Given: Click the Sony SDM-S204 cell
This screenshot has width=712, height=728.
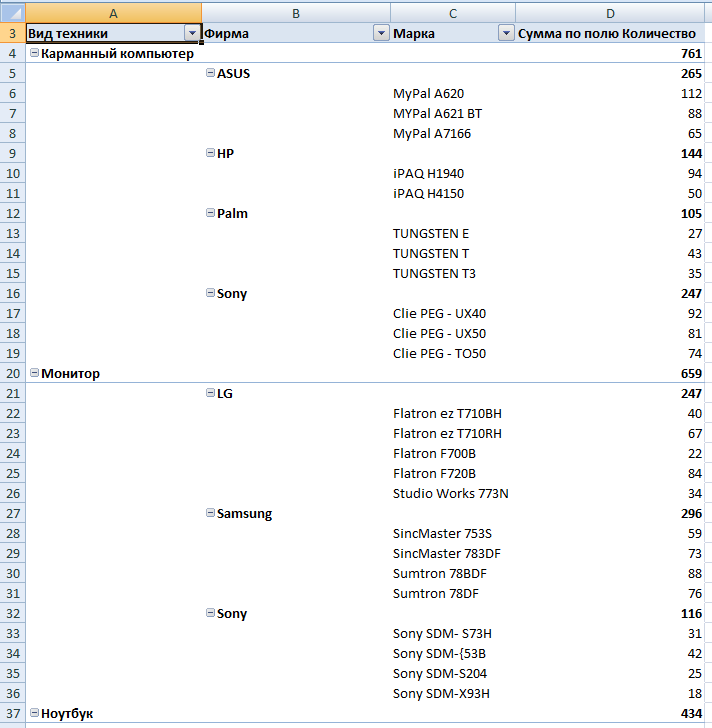Looking at the screenshot, I should pyautogui.click(x=453, y=673).
